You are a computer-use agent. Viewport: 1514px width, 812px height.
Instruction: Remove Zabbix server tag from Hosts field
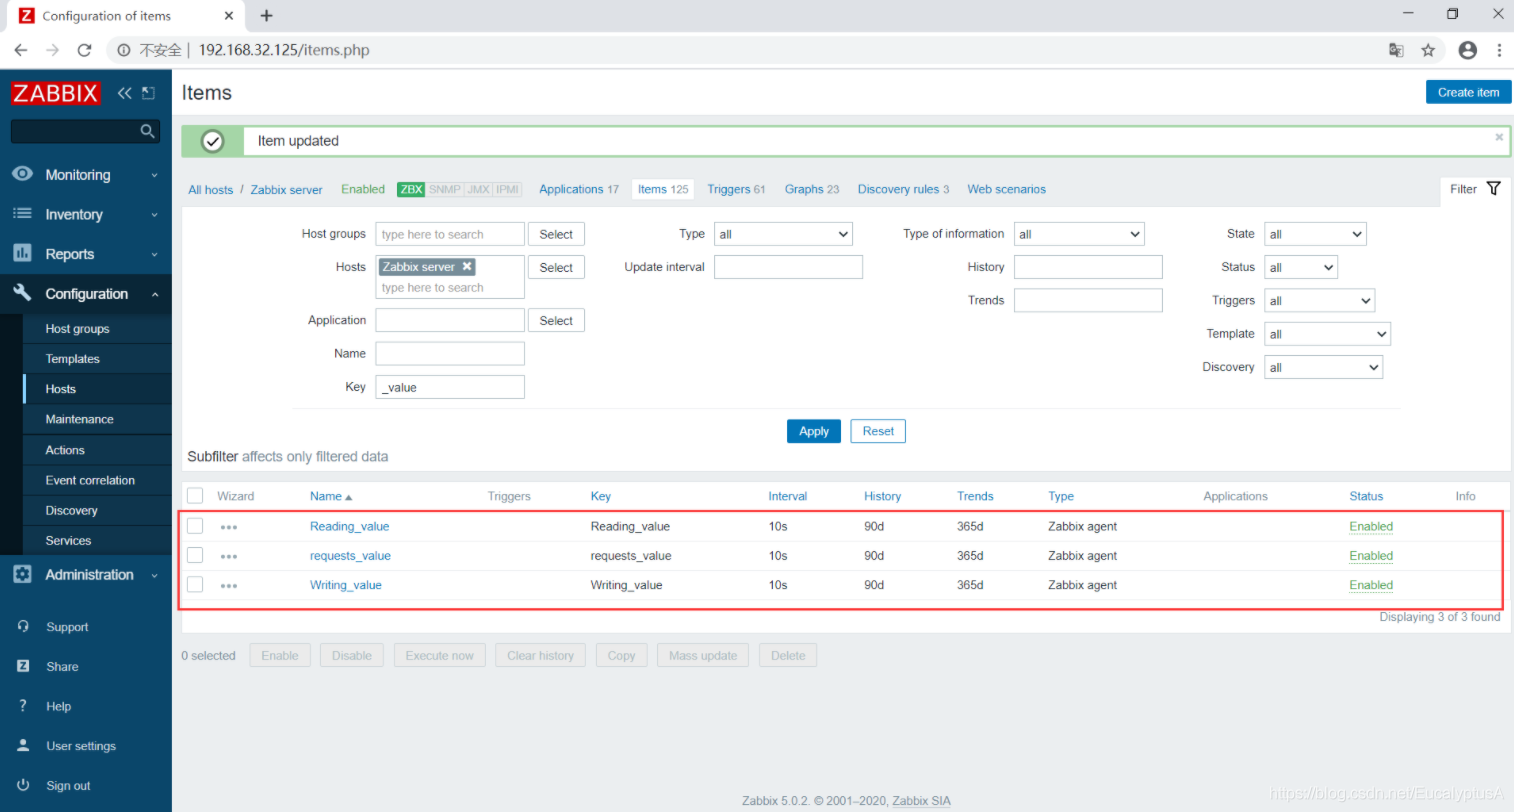(x=467, y=266)
